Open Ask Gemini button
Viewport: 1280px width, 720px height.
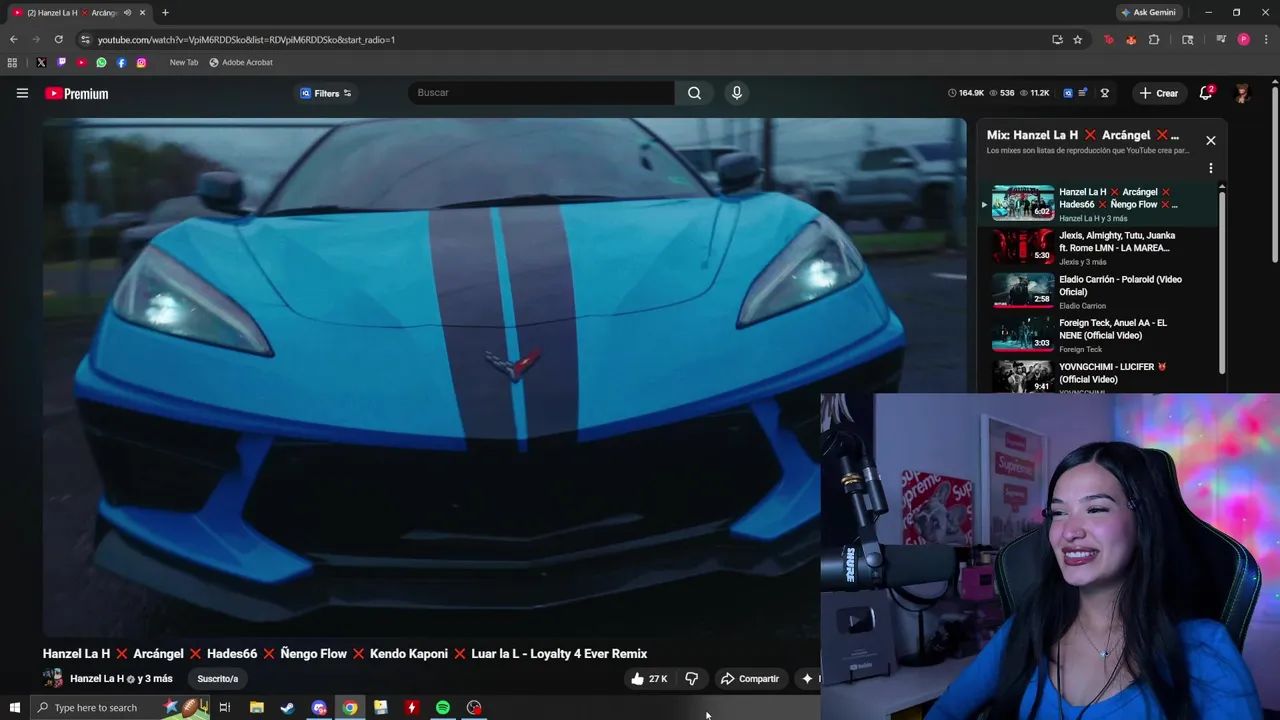[1149, 13]
